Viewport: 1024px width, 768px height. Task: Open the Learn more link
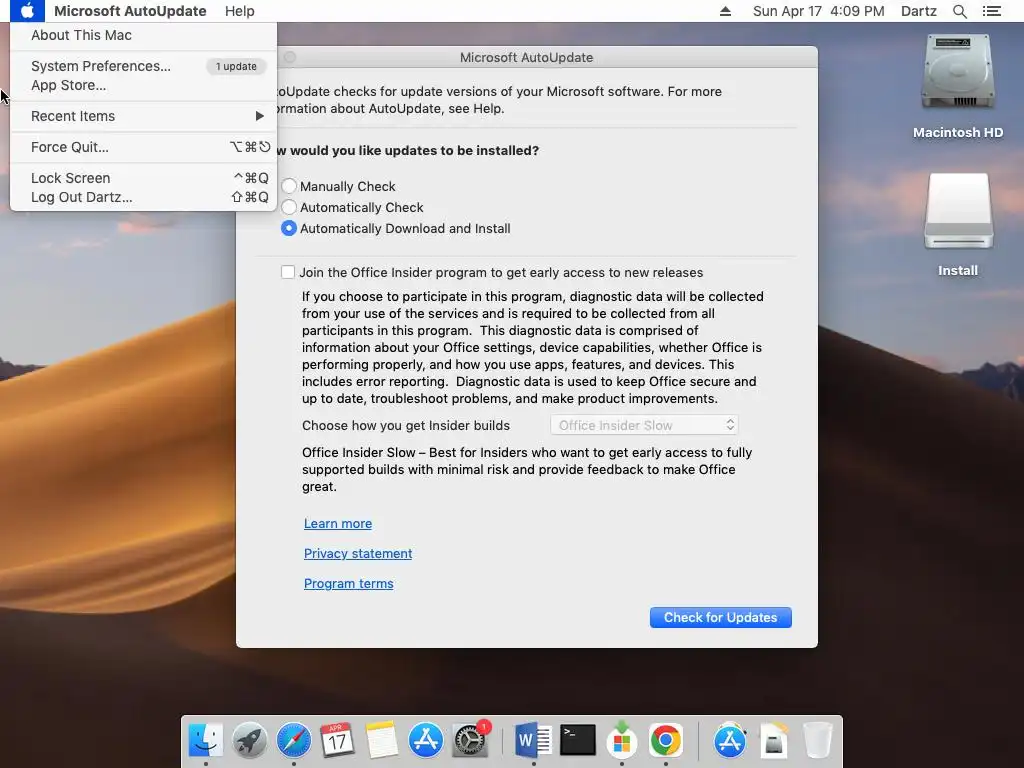click(x=338, y=523)
